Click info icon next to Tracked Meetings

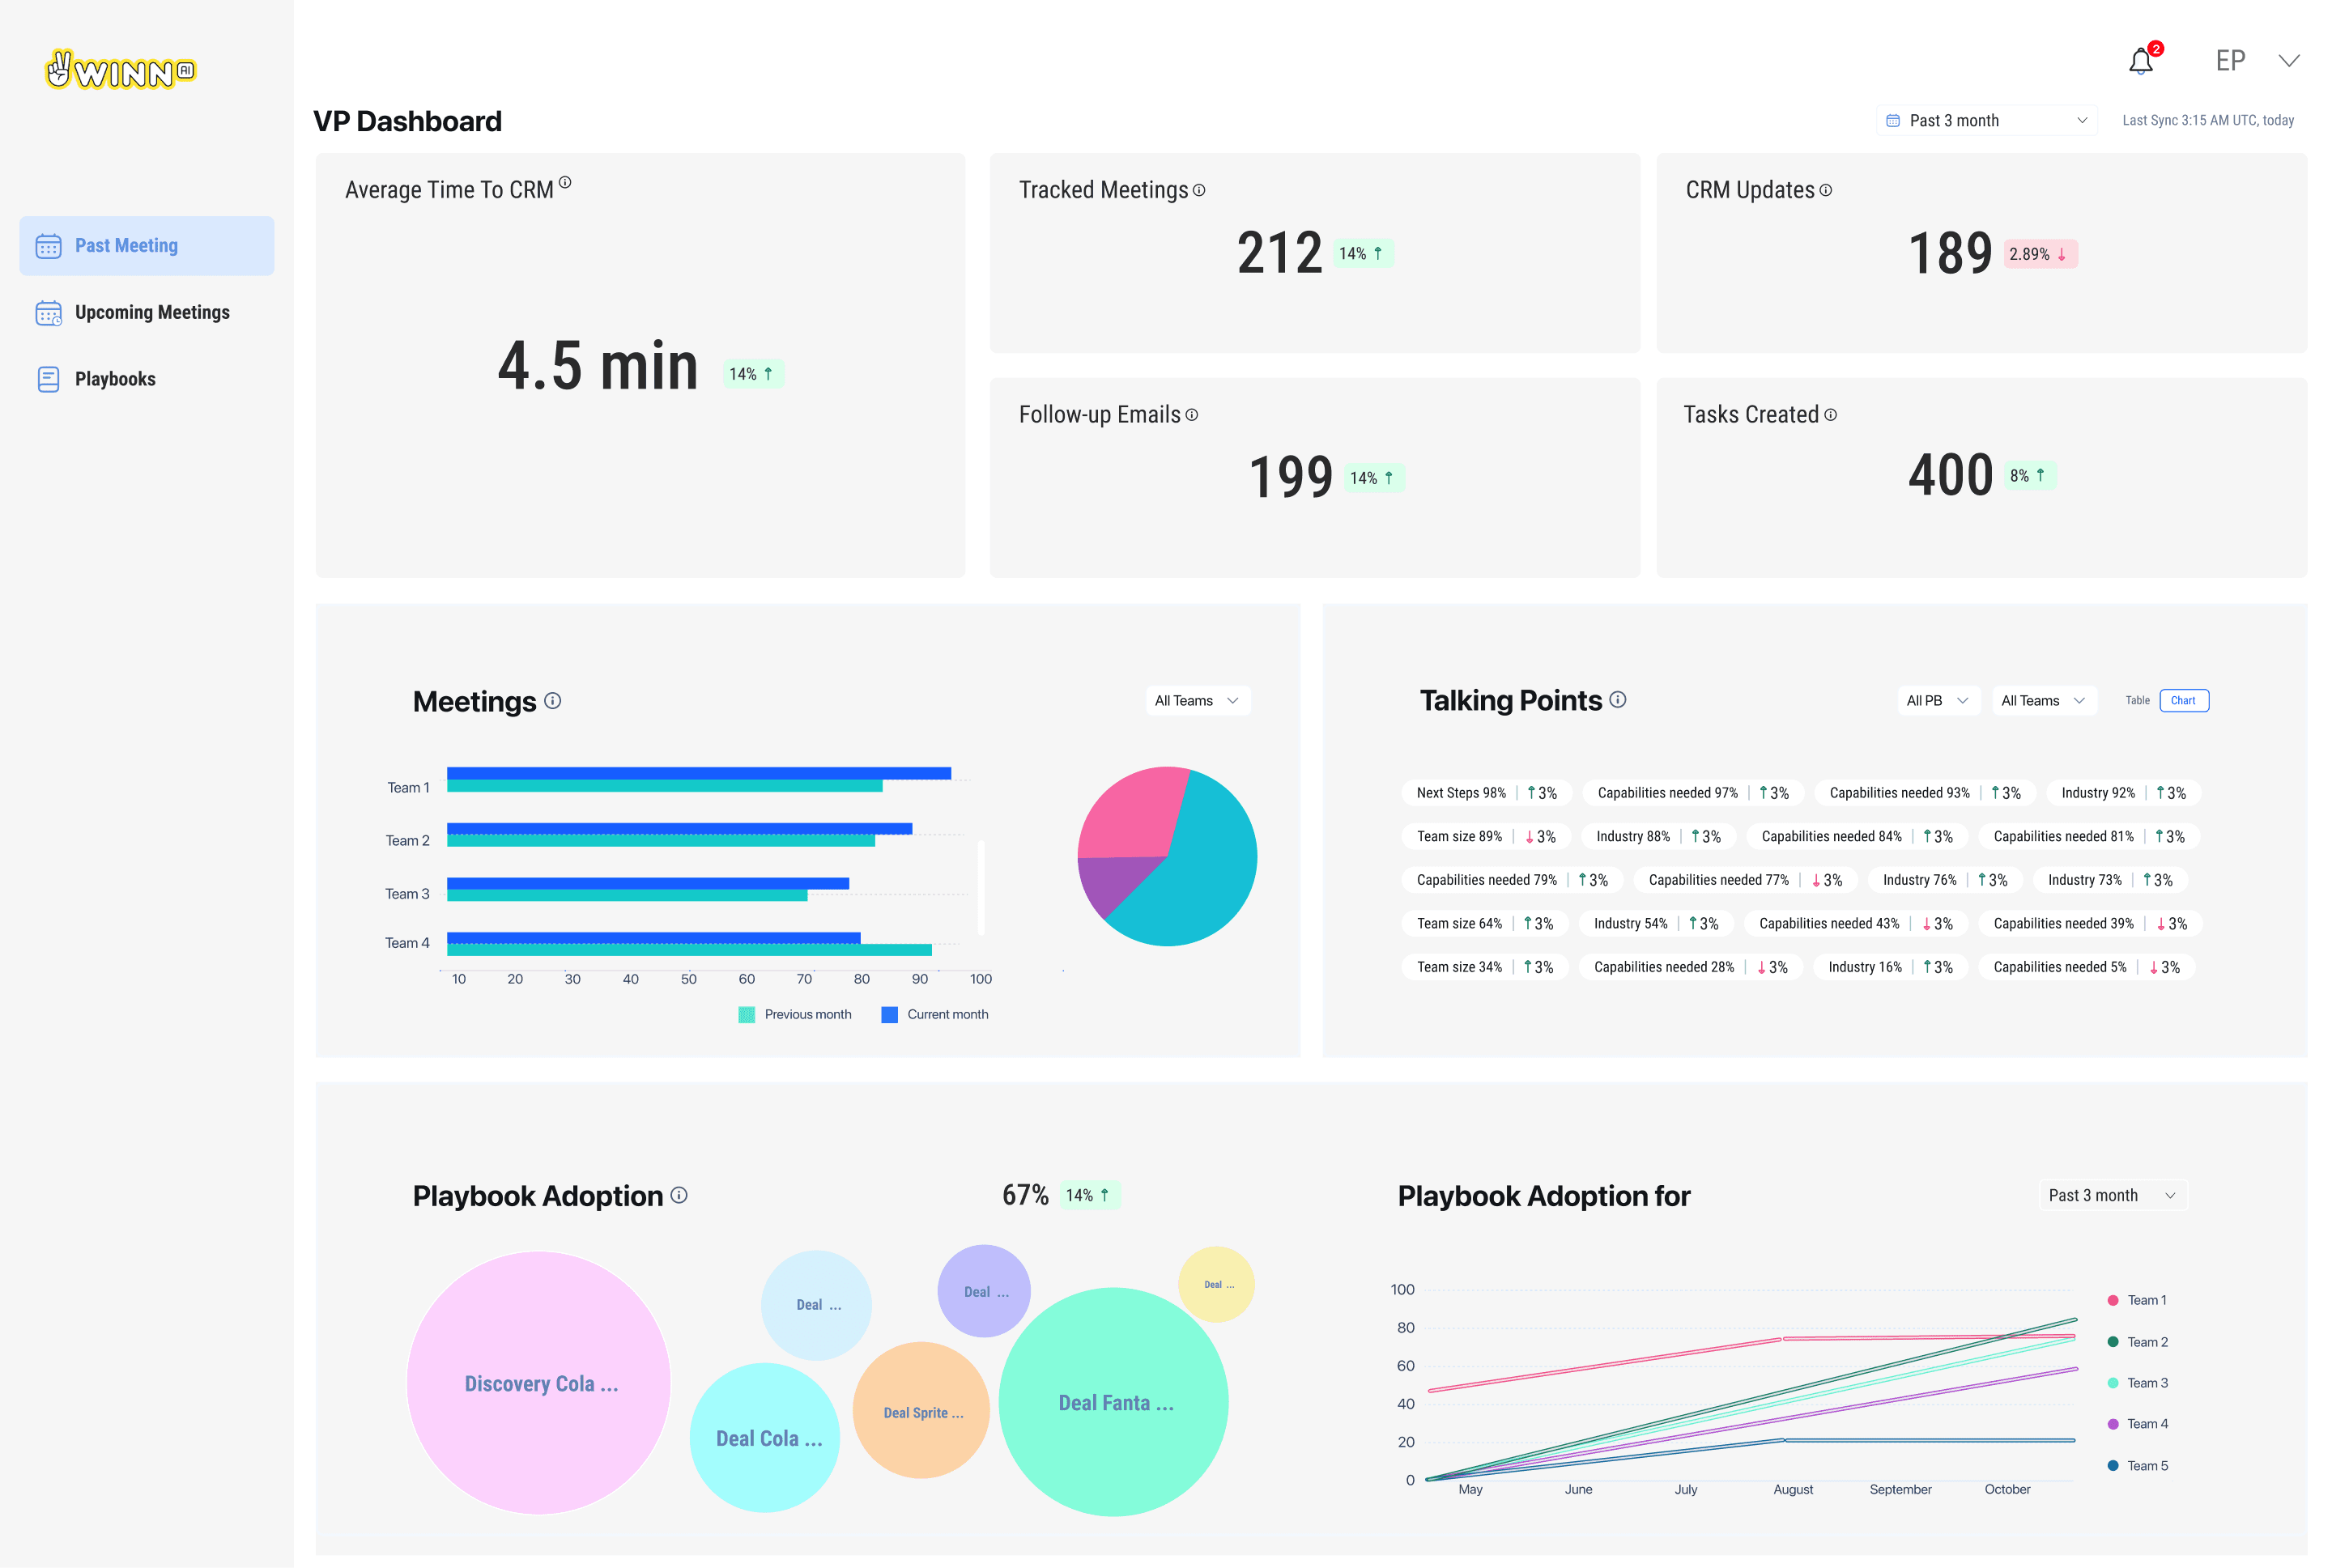pos(1199,190)
